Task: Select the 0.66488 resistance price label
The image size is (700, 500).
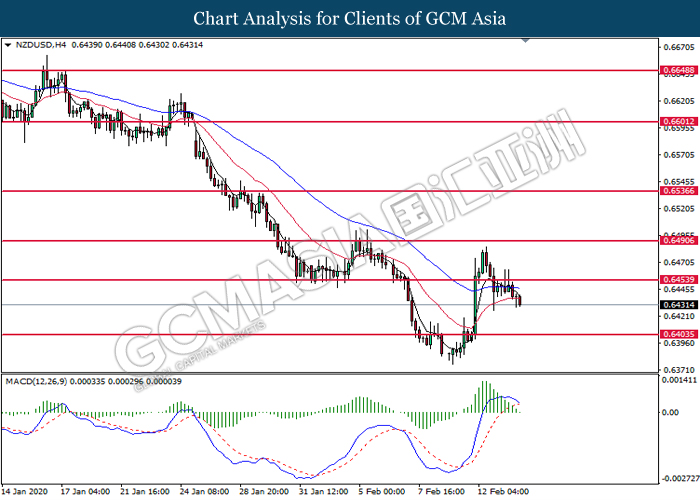Action: [x=679, y=70]
